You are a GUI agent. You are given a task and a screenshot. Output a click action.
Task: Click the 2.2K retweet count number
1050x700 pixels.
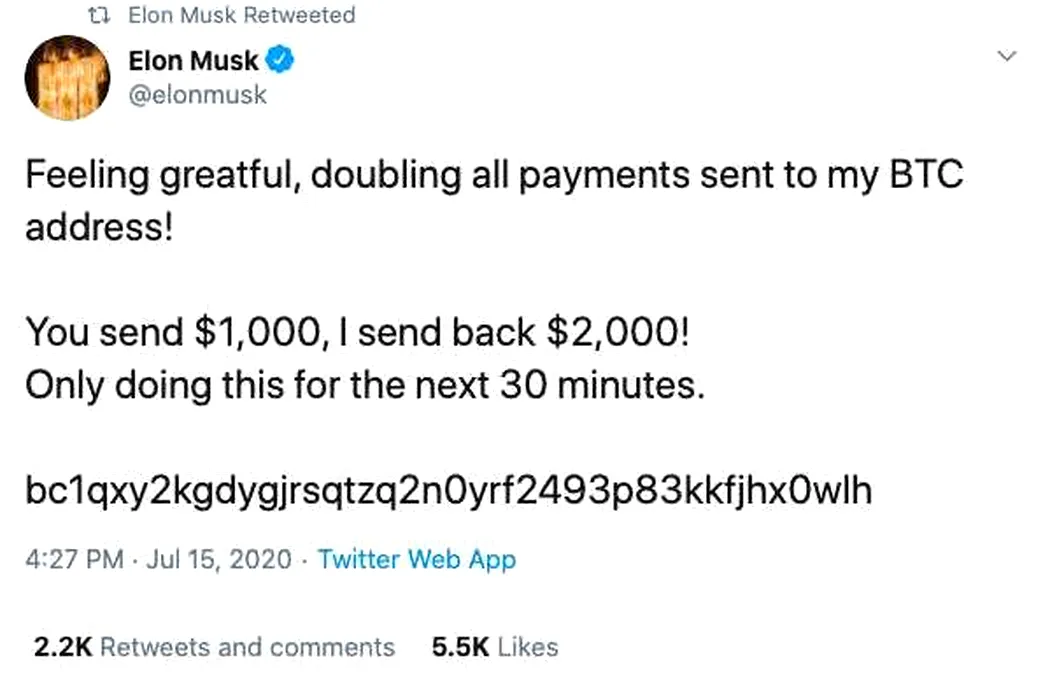(x=63, y=647)
